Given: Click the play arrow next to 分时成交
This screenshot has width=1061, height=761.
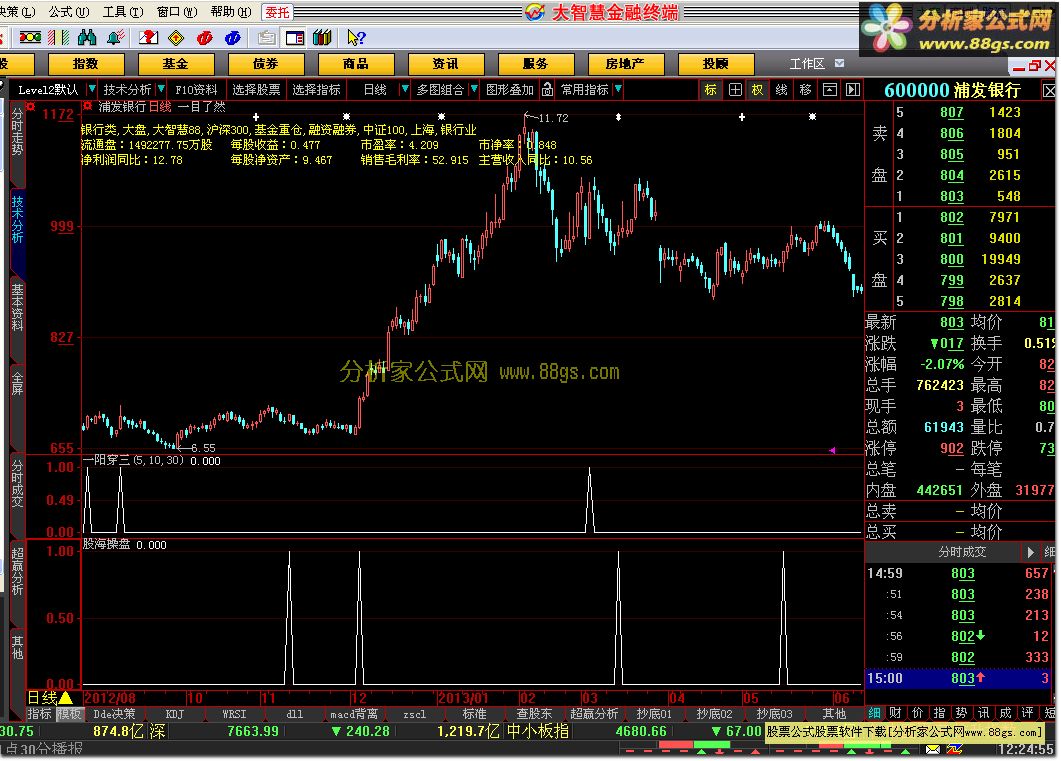Looking at the screenshot, I should 1030,552.
